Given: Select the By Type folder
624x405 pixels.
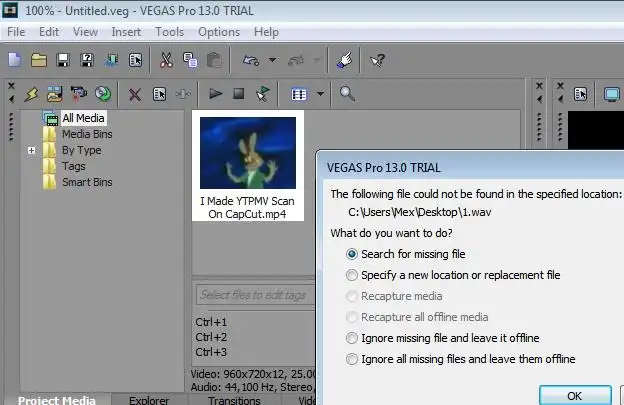Looking at the screenshot, I should [x=82, y=150].
